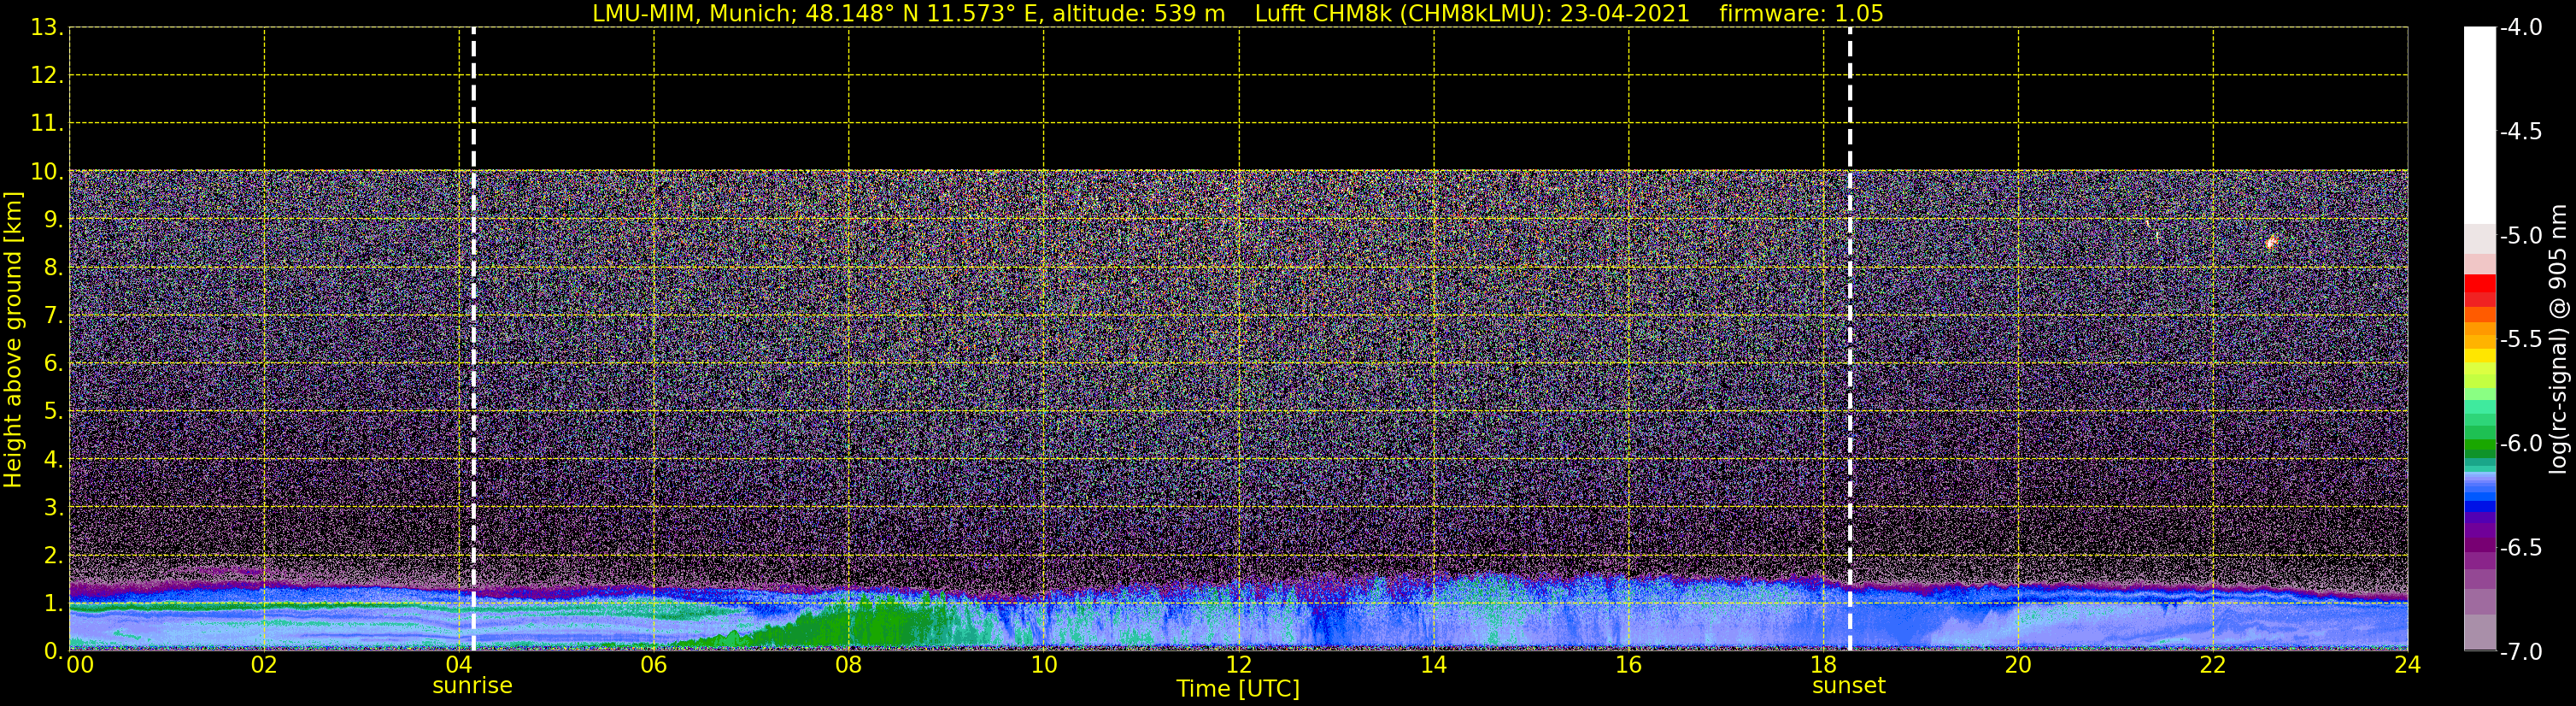This screenshot has width=2576, height=706.
Task: Click the height tick label '4.'
Action: (x=53, y=460)
